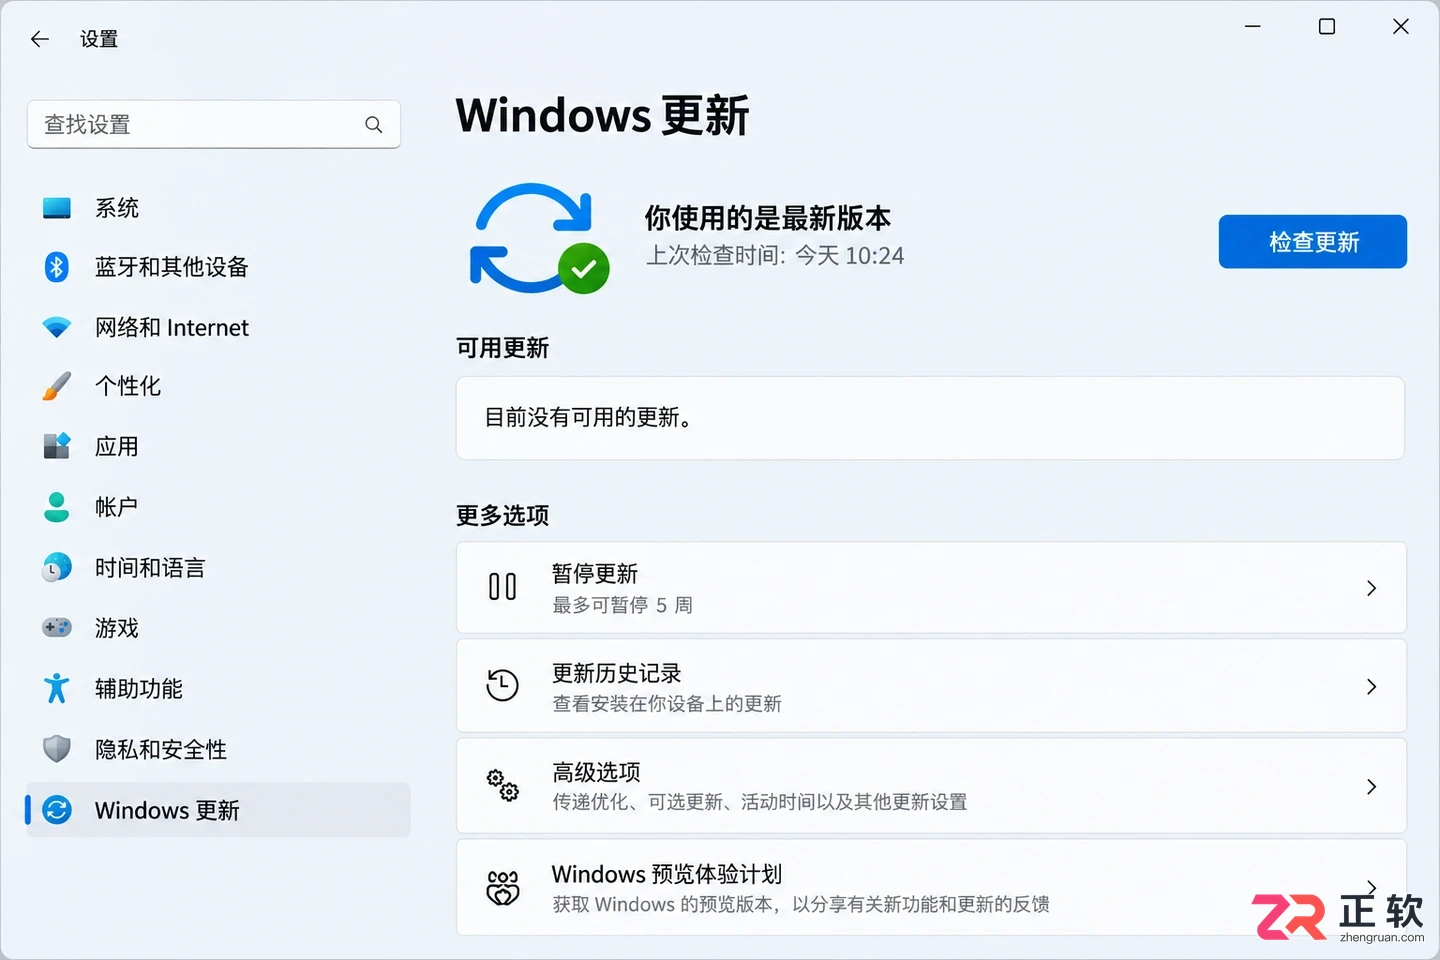Click the large update status sync graphic
The image size is (1440, 960).
pyautogui.click(x=539, y=239)
